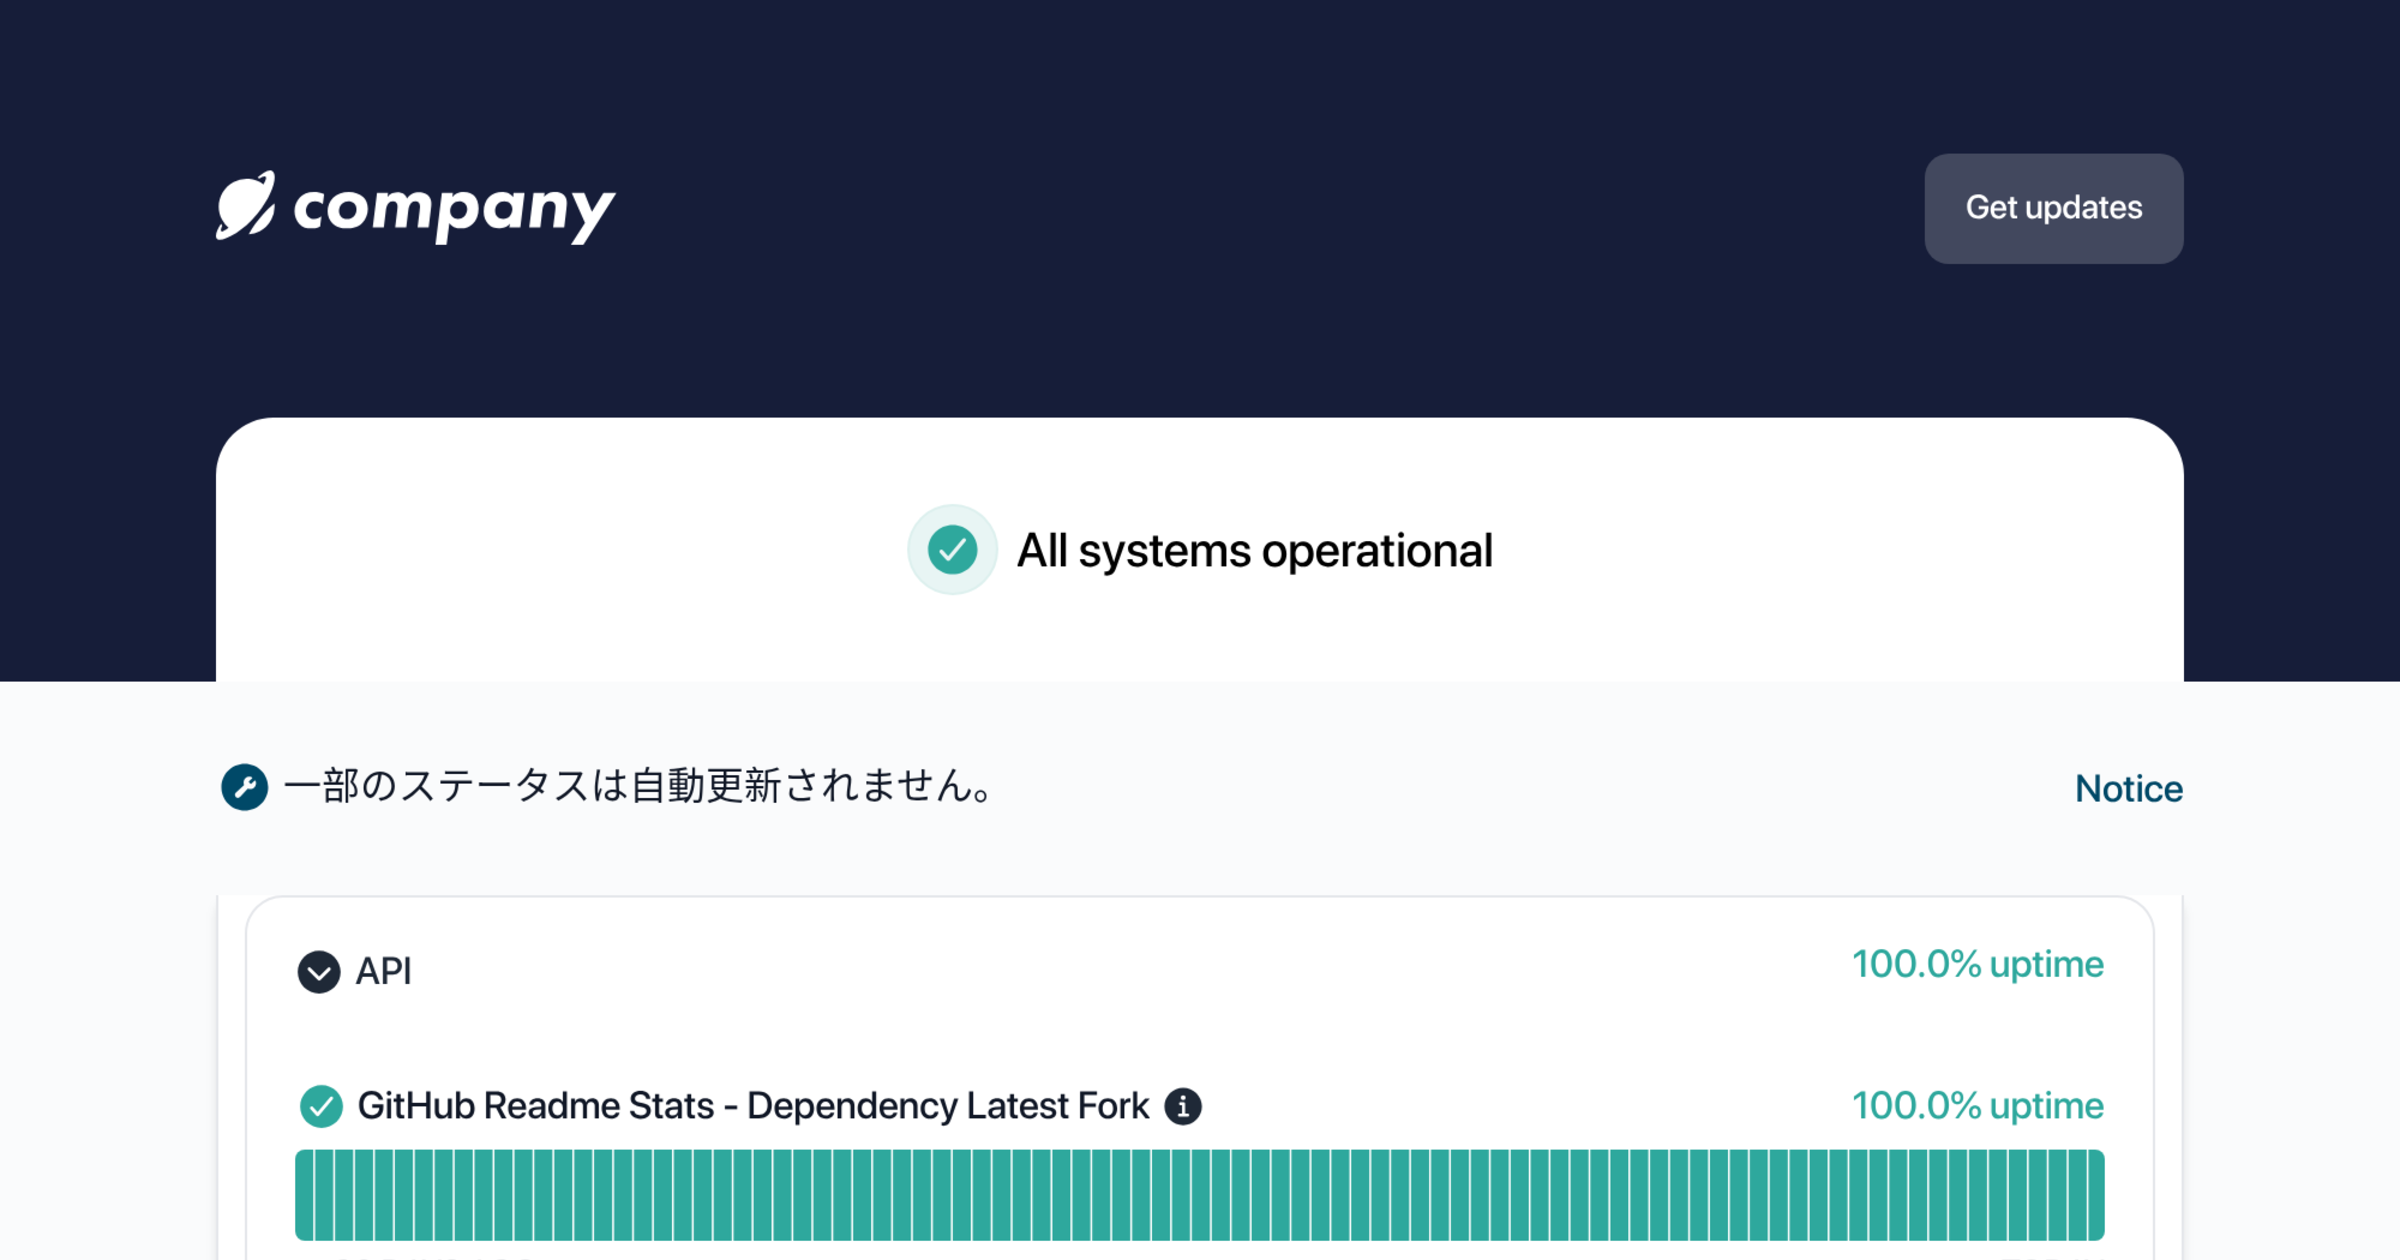
Task: Click the middle of the uptime bar chart
Action: [x=1200, y=1195]
